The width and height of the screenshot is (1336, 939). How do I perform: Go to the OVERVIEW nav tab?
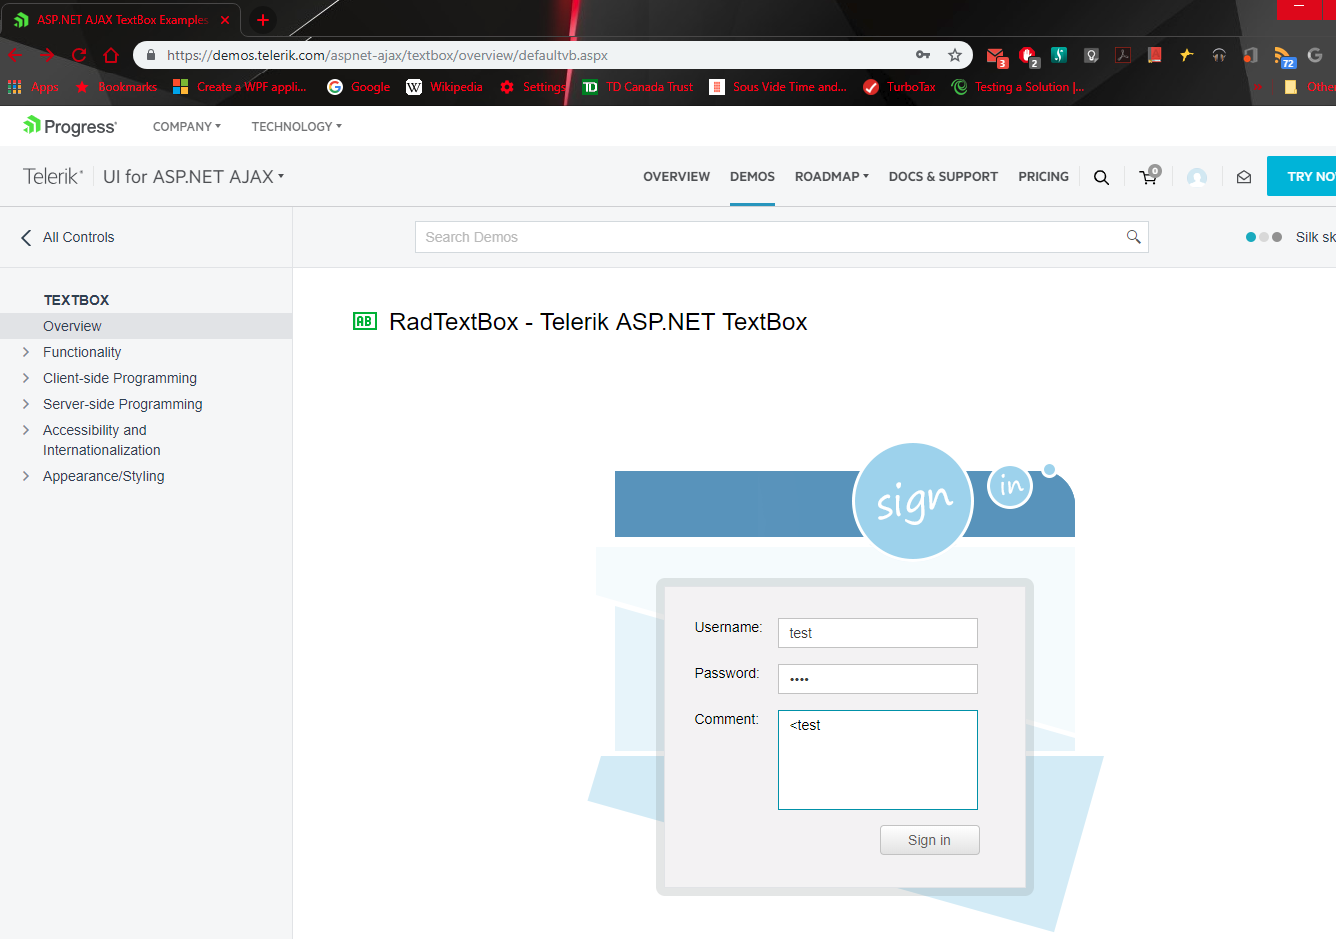pyautogui.click(x=677, y=177)
